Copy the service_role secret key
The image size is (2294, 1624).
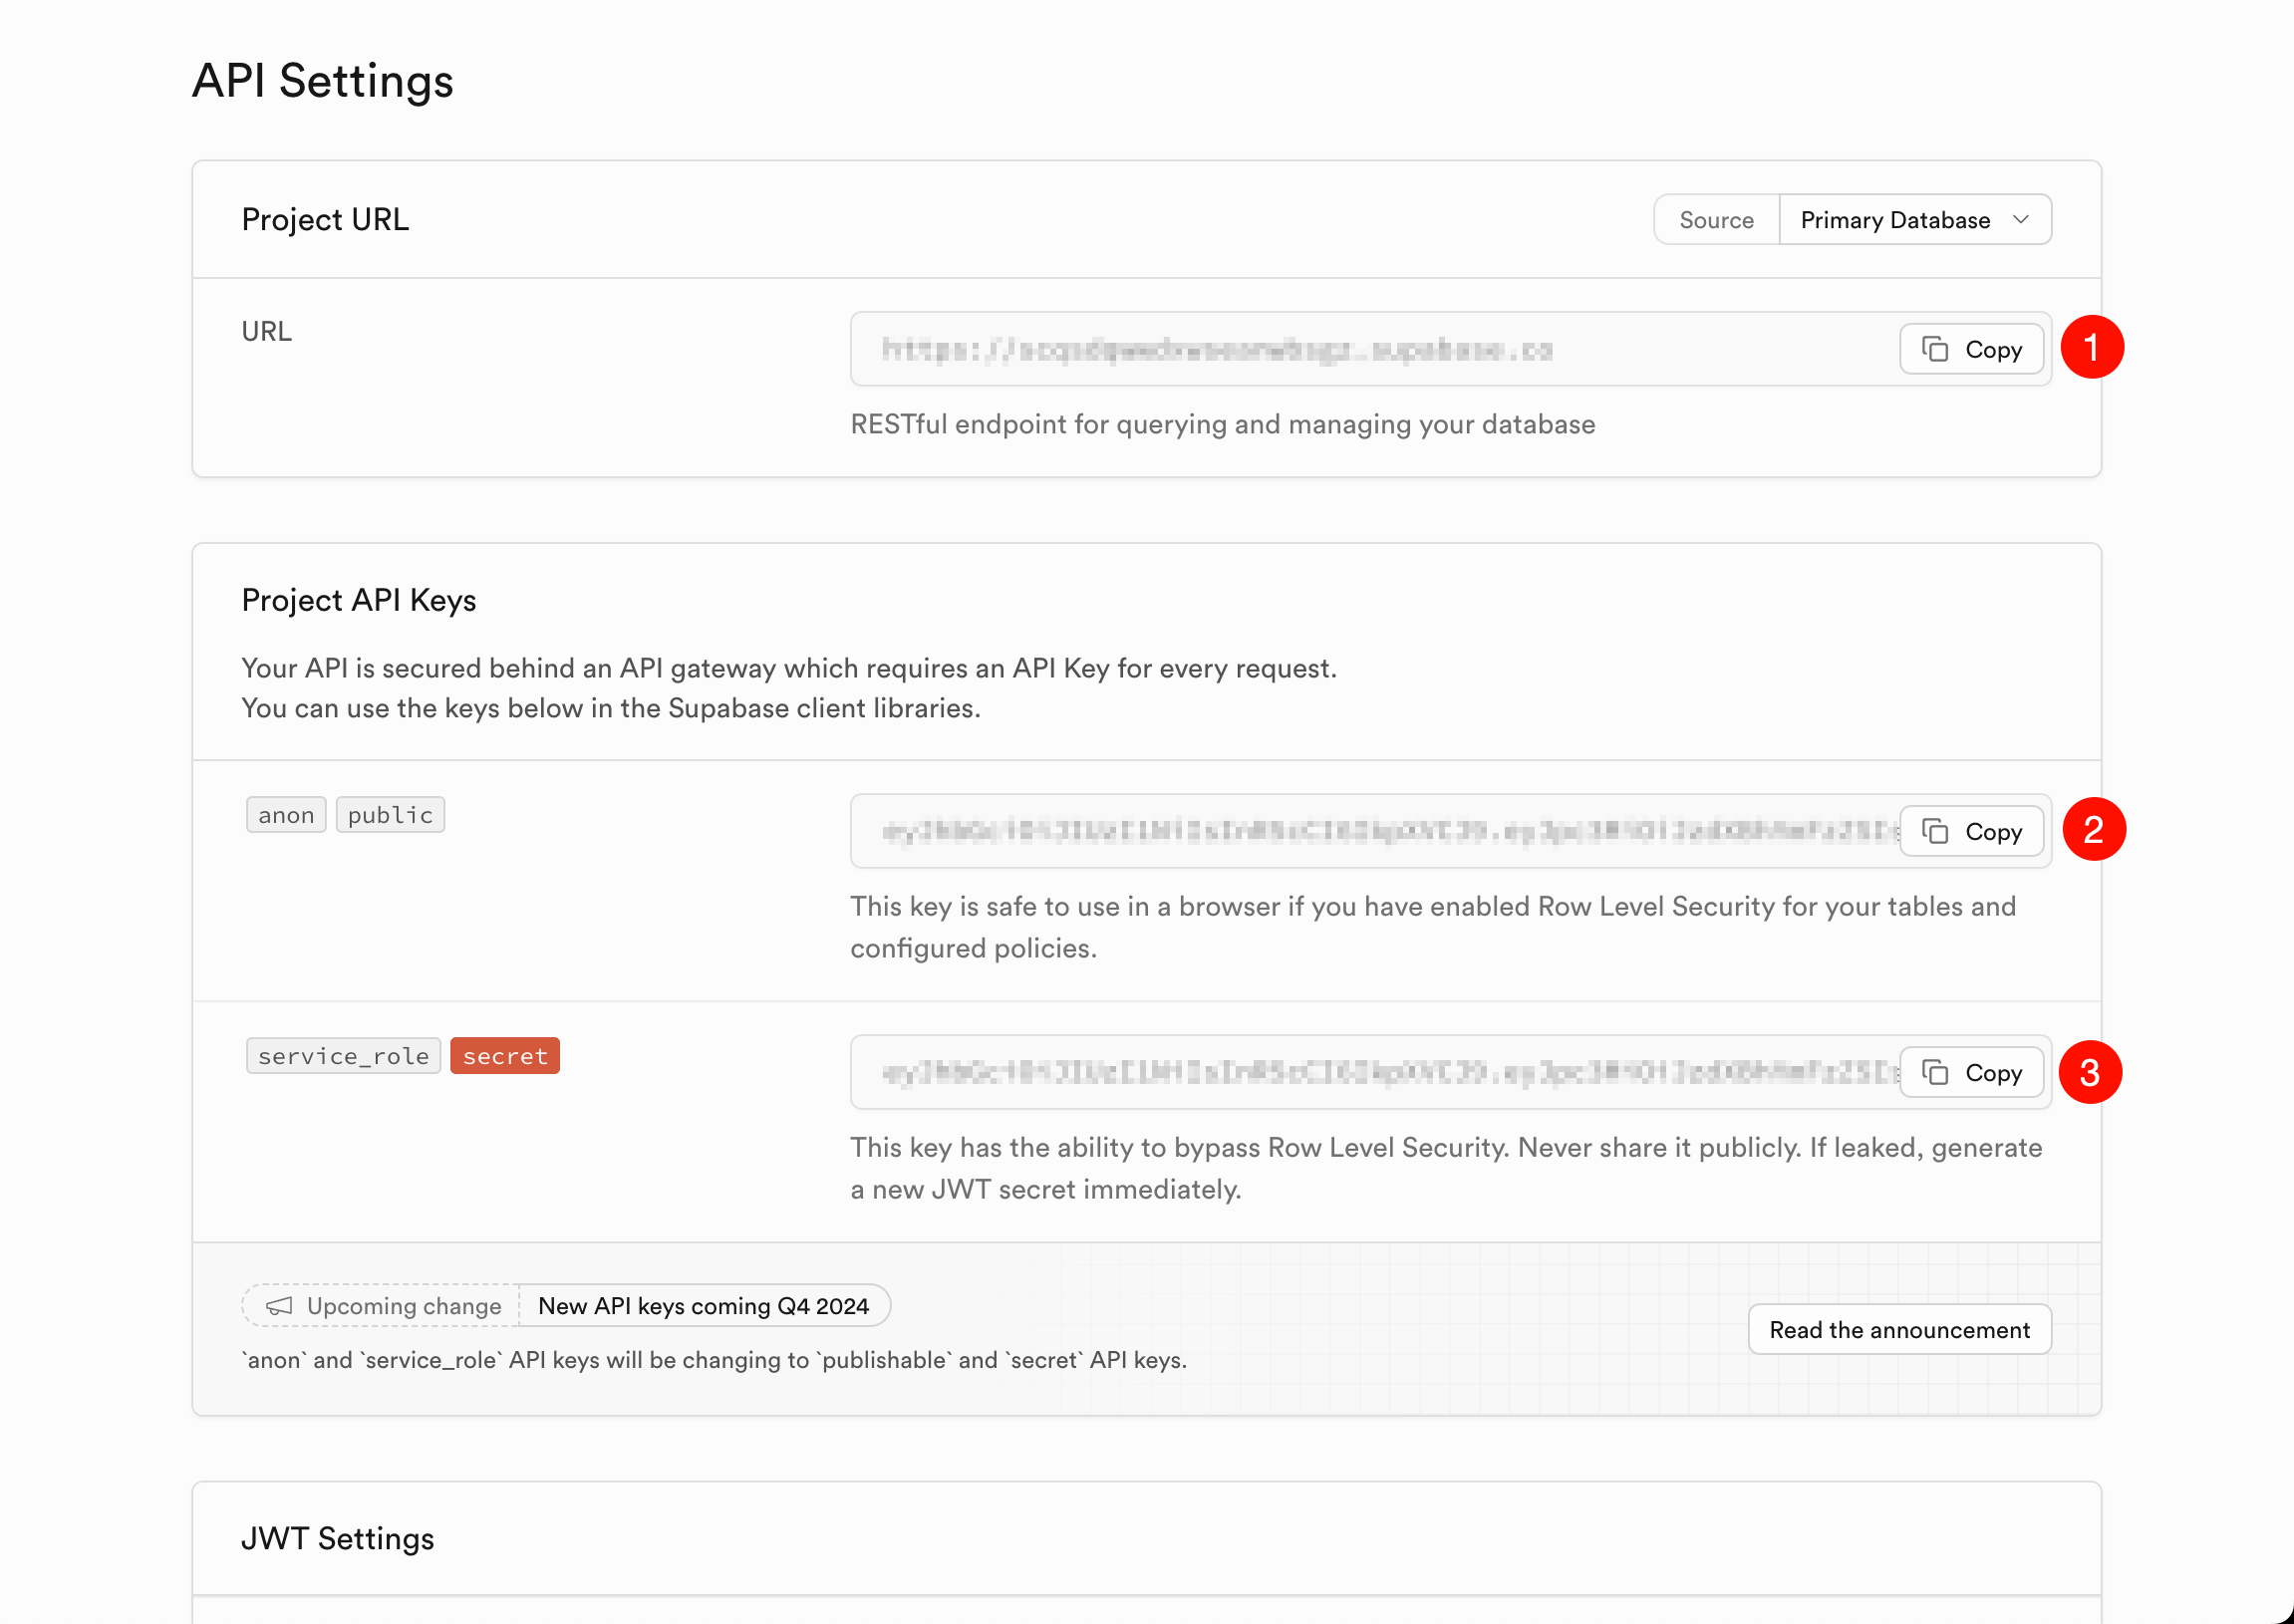[1971, 1072]
